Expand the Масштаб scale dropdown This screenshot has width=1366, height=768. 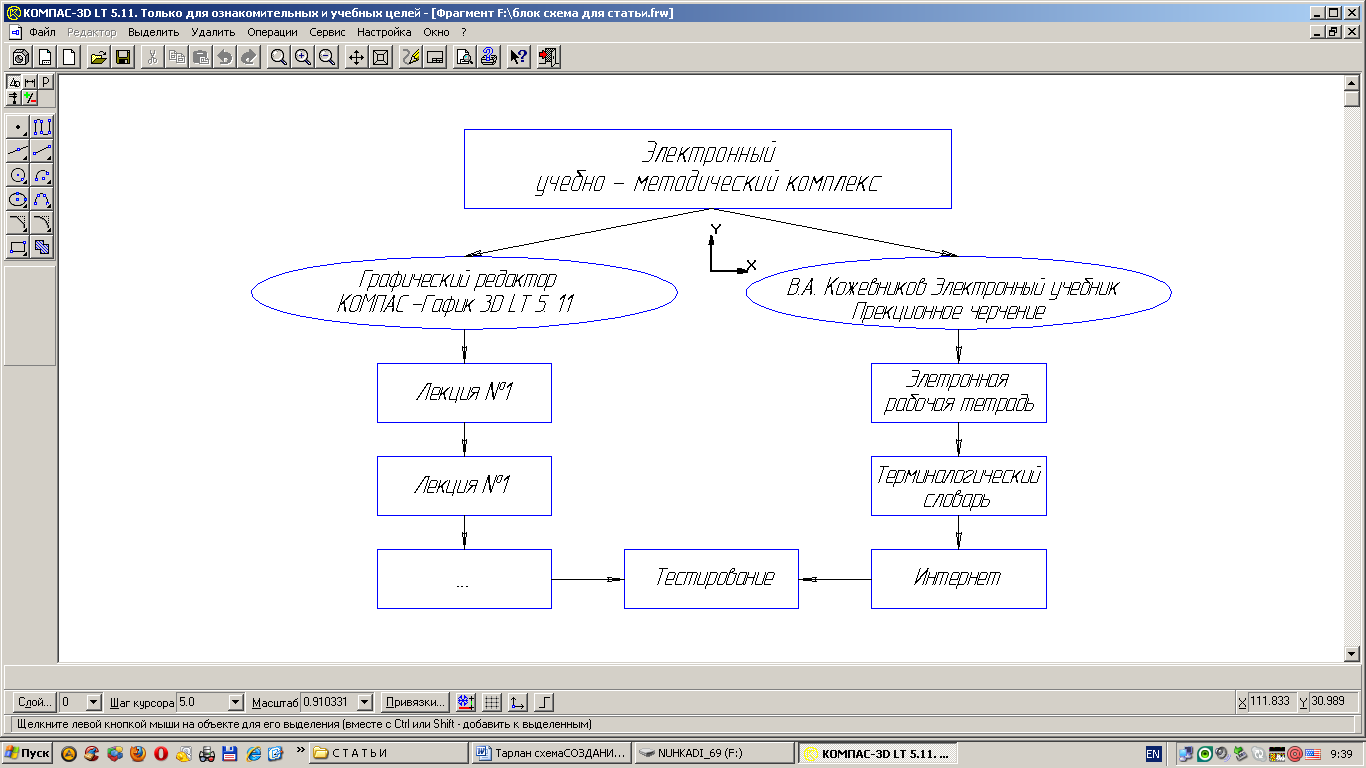364,703
